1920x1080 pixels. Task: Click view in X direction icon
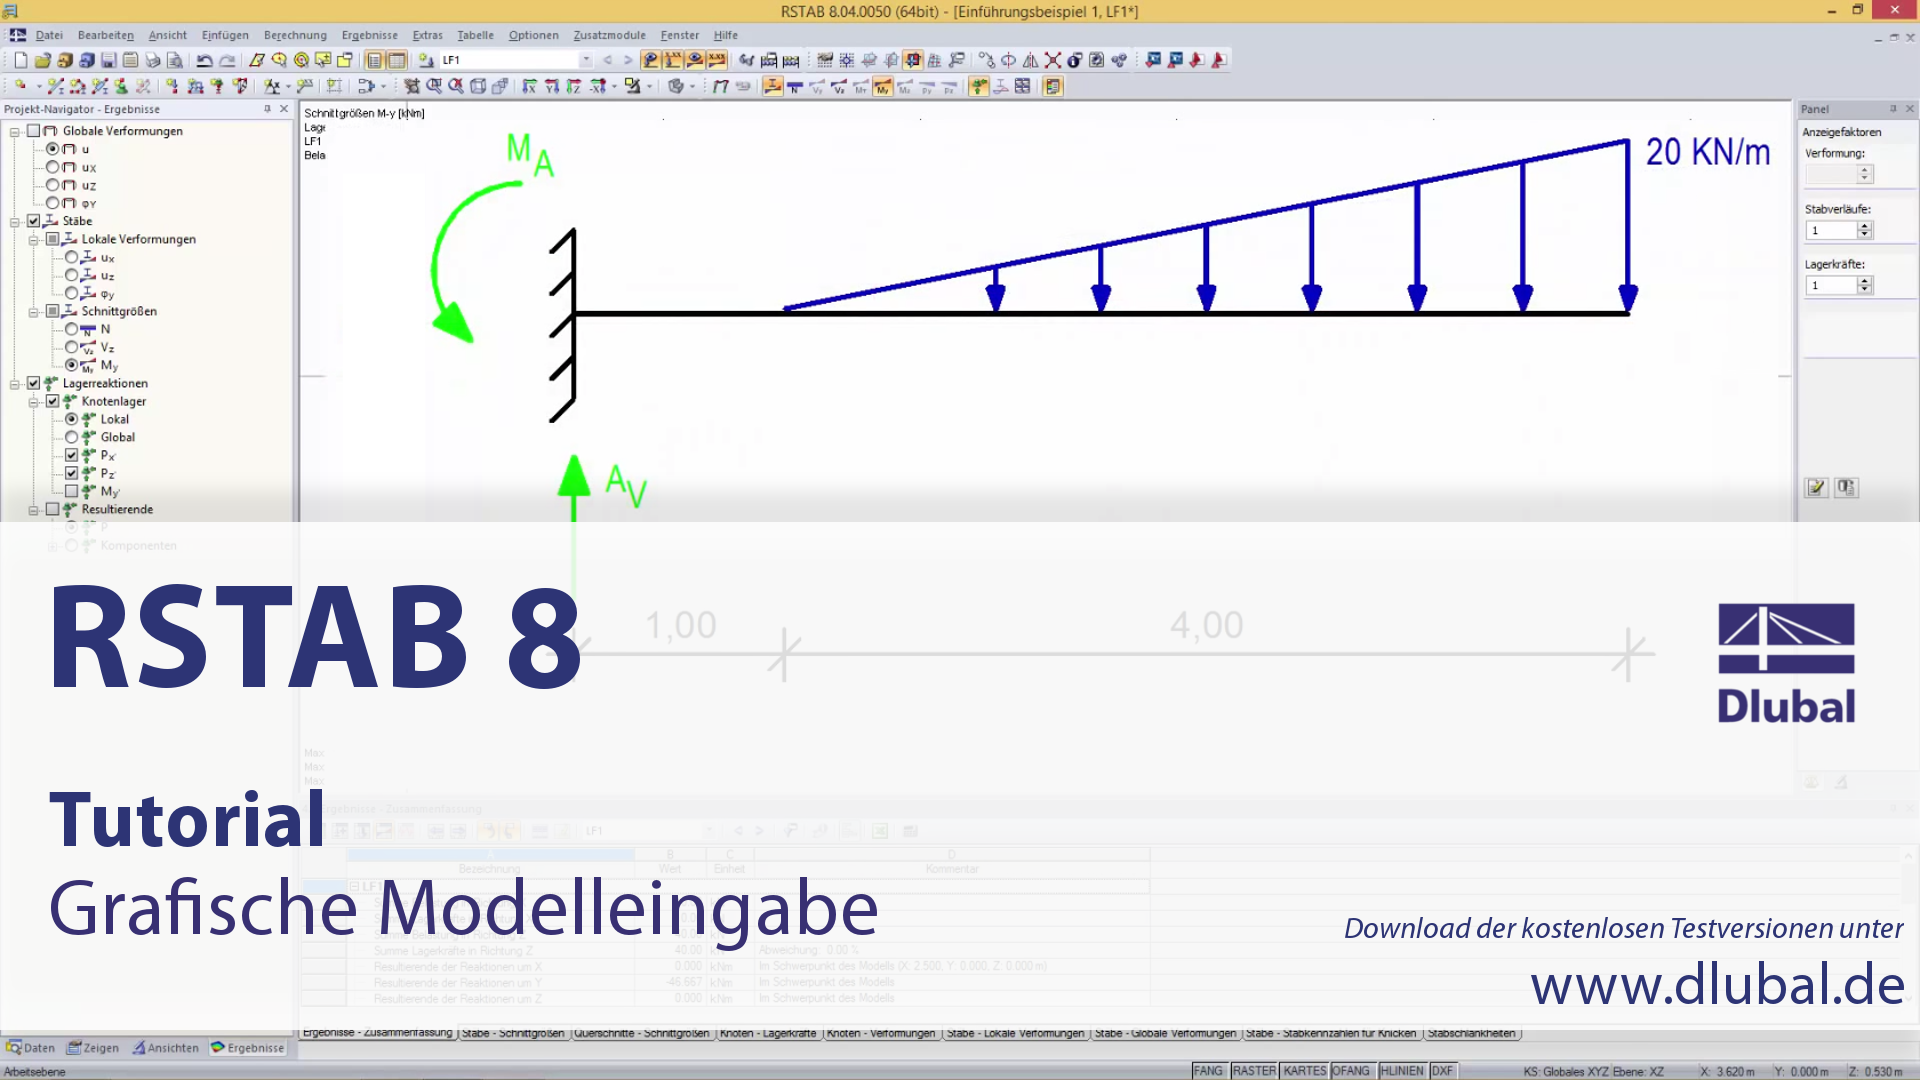tap(530, 87)
